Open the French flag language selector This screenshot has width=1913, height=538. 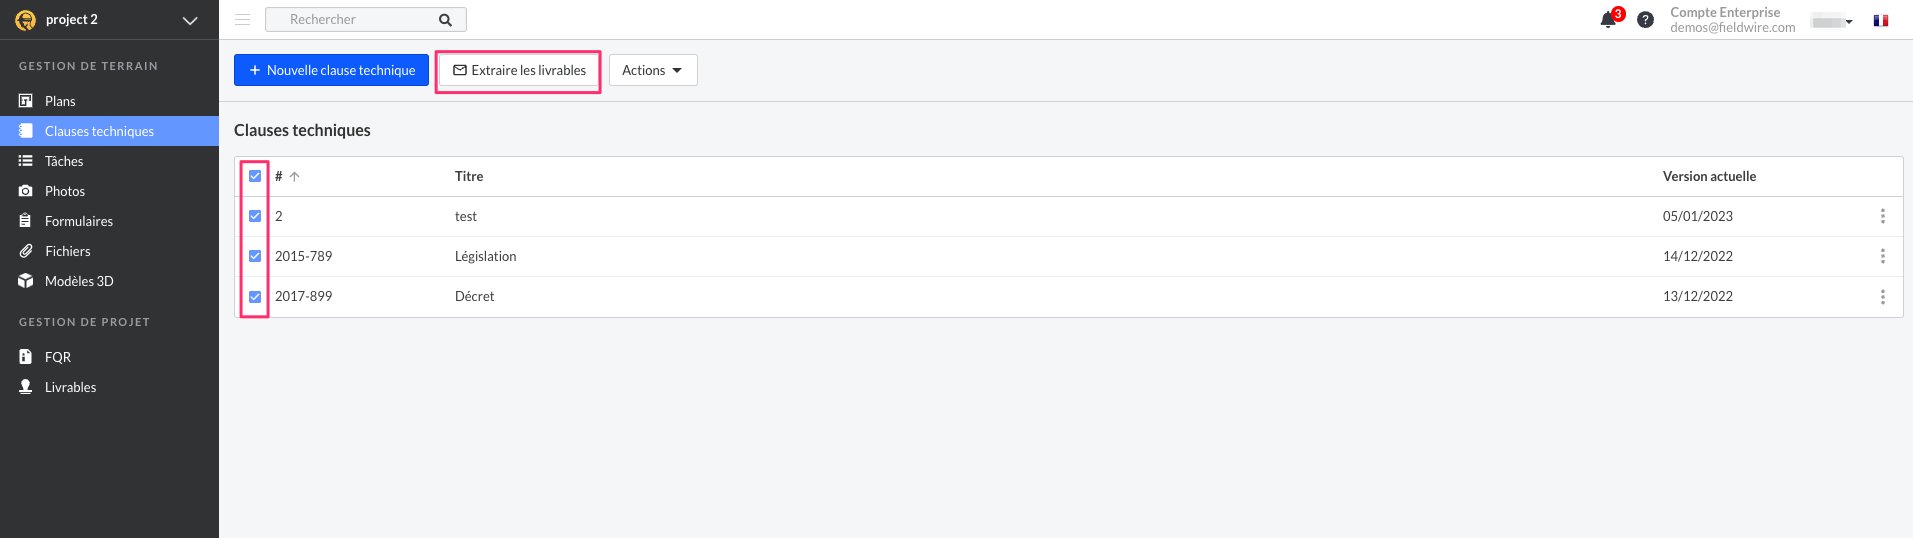[x=1881, y=21]
